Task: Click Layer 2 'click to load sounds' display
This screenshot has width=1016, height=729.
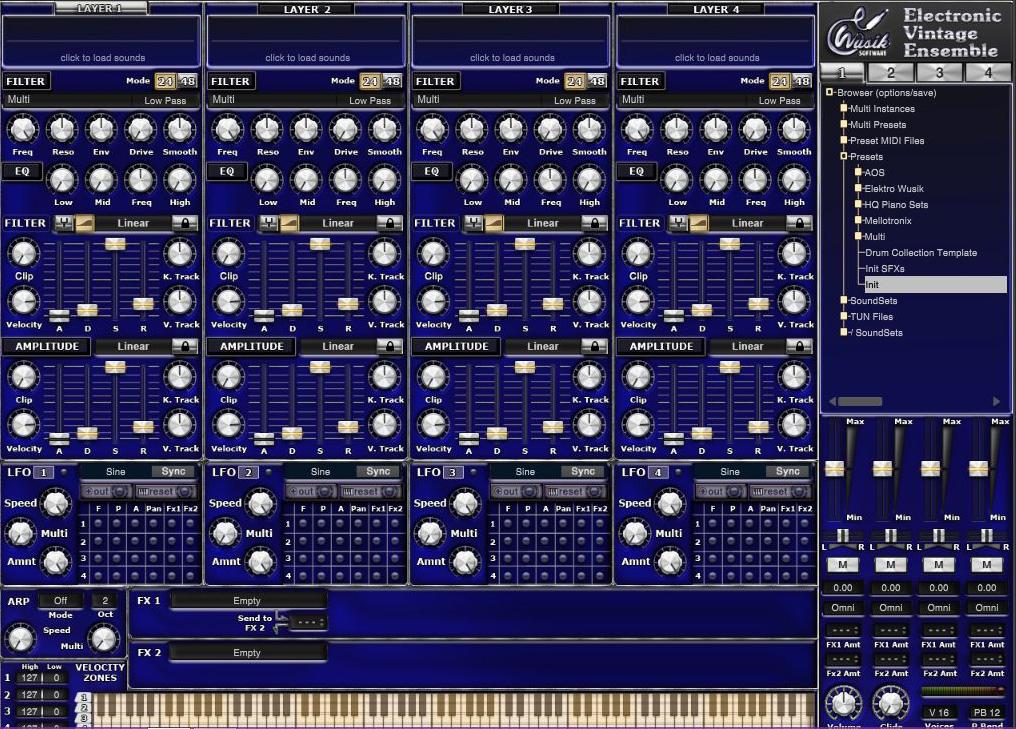Action: pos(307,41)
